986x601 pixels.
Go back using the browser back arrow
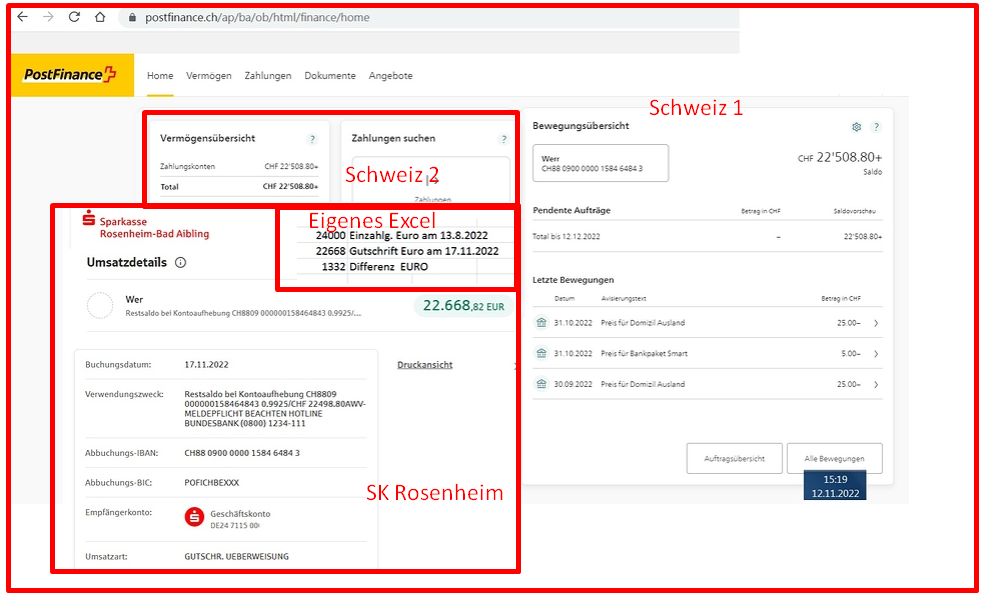tap(23, 17)
